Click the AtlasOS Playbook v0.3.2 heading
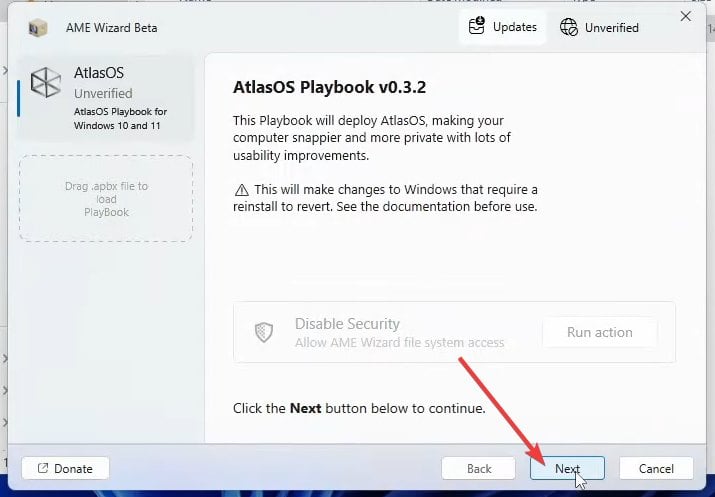The height and width of the screenshot is (497, 715). pyautogui.click(x=329, y=86)
